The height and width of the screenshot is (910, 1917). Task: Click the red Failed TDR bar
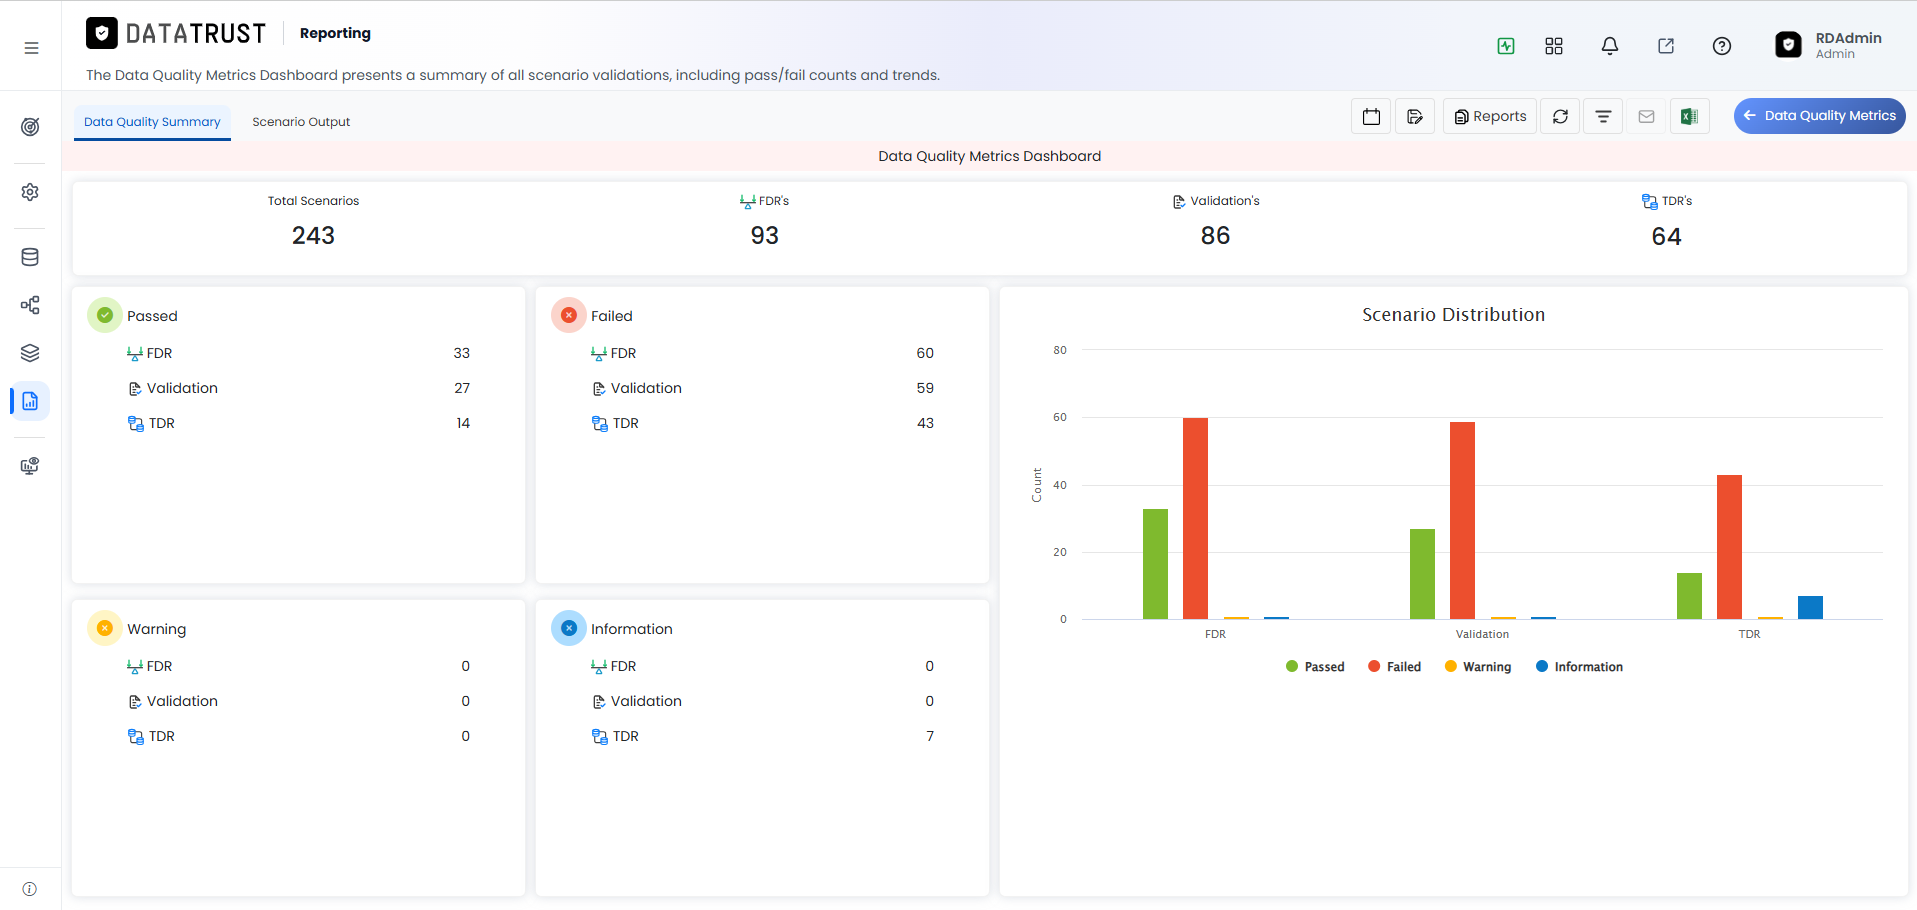point(1729,547)
